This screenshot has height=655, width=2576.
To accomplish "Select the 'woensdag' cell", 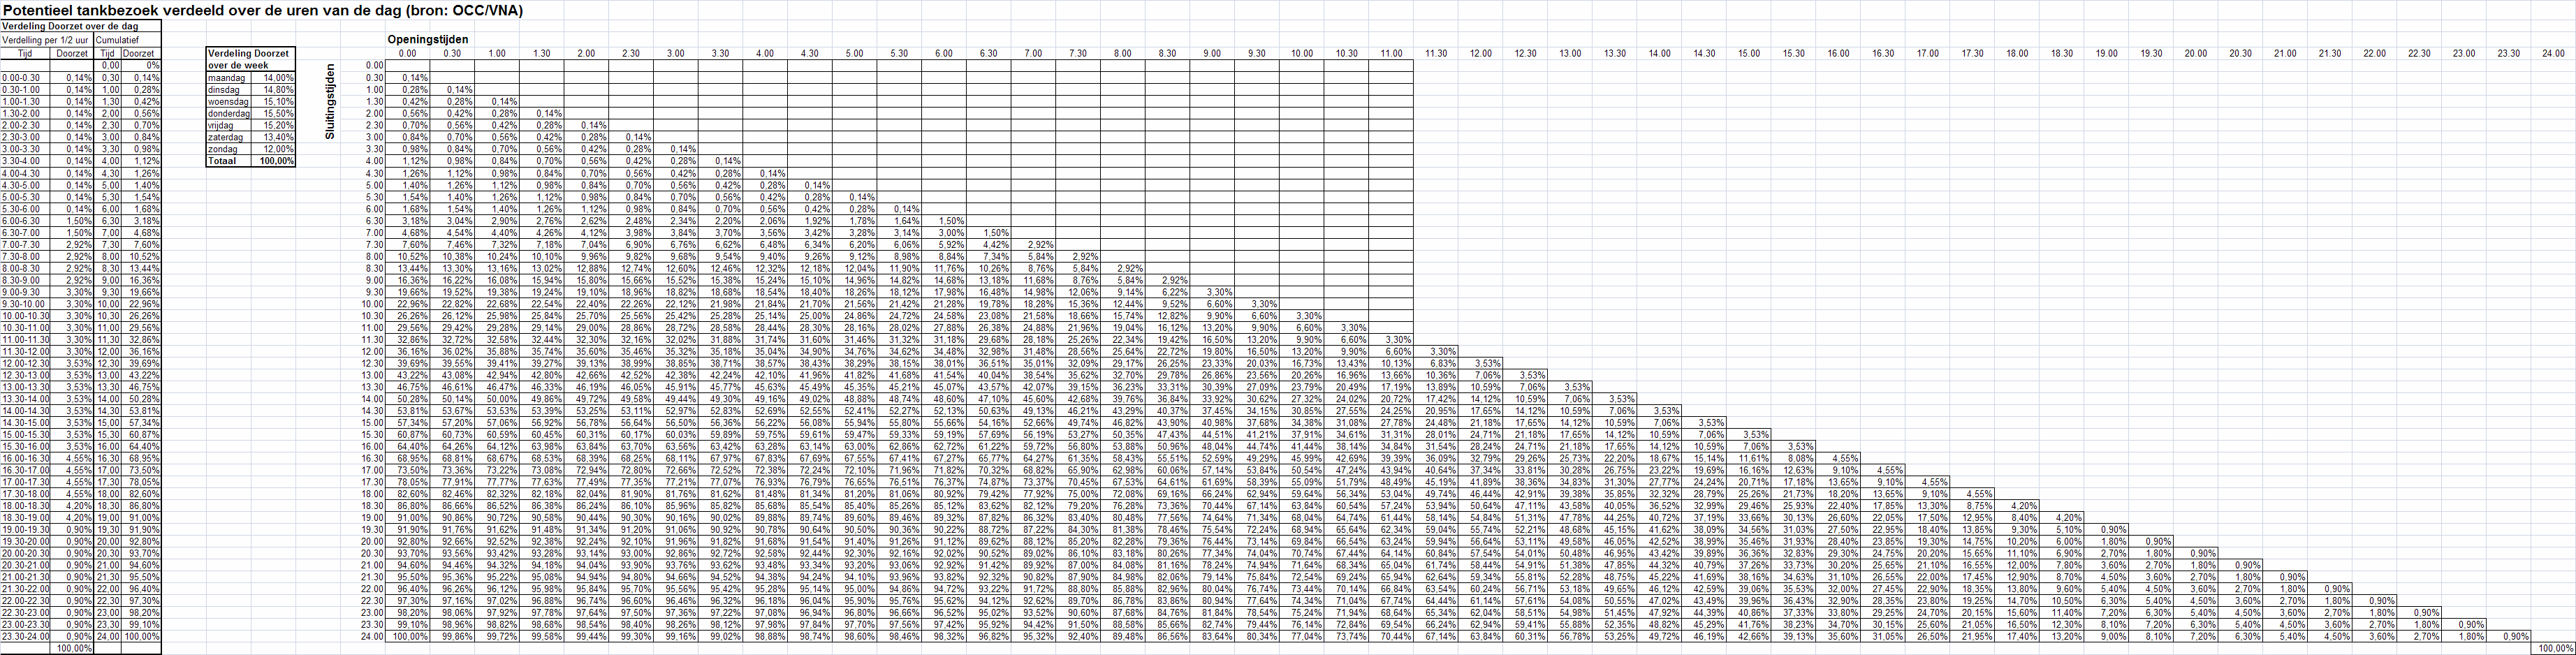I will click(229, 101).
